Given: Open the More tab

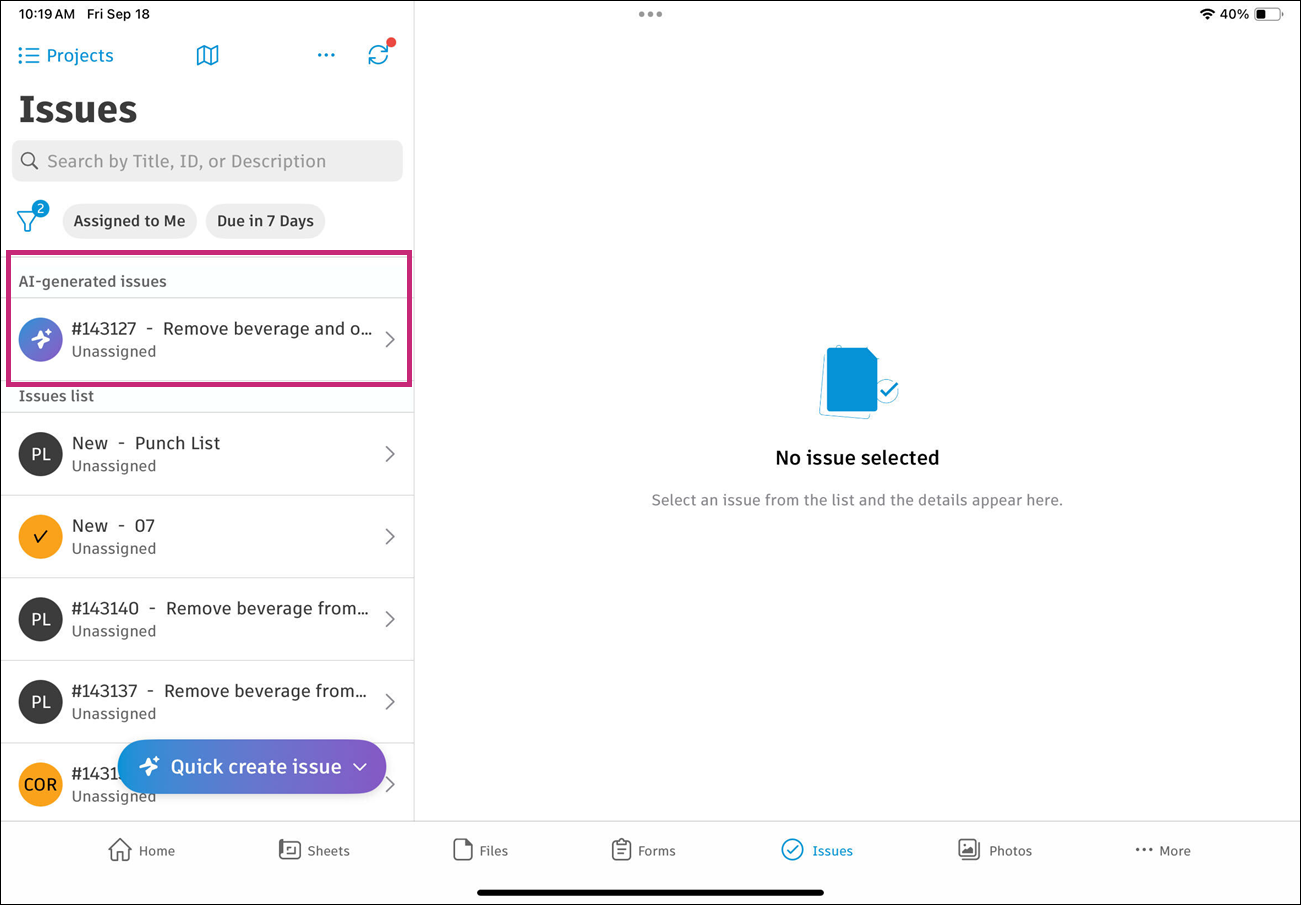Looking at the screenshot, I should coord(1163,850).
